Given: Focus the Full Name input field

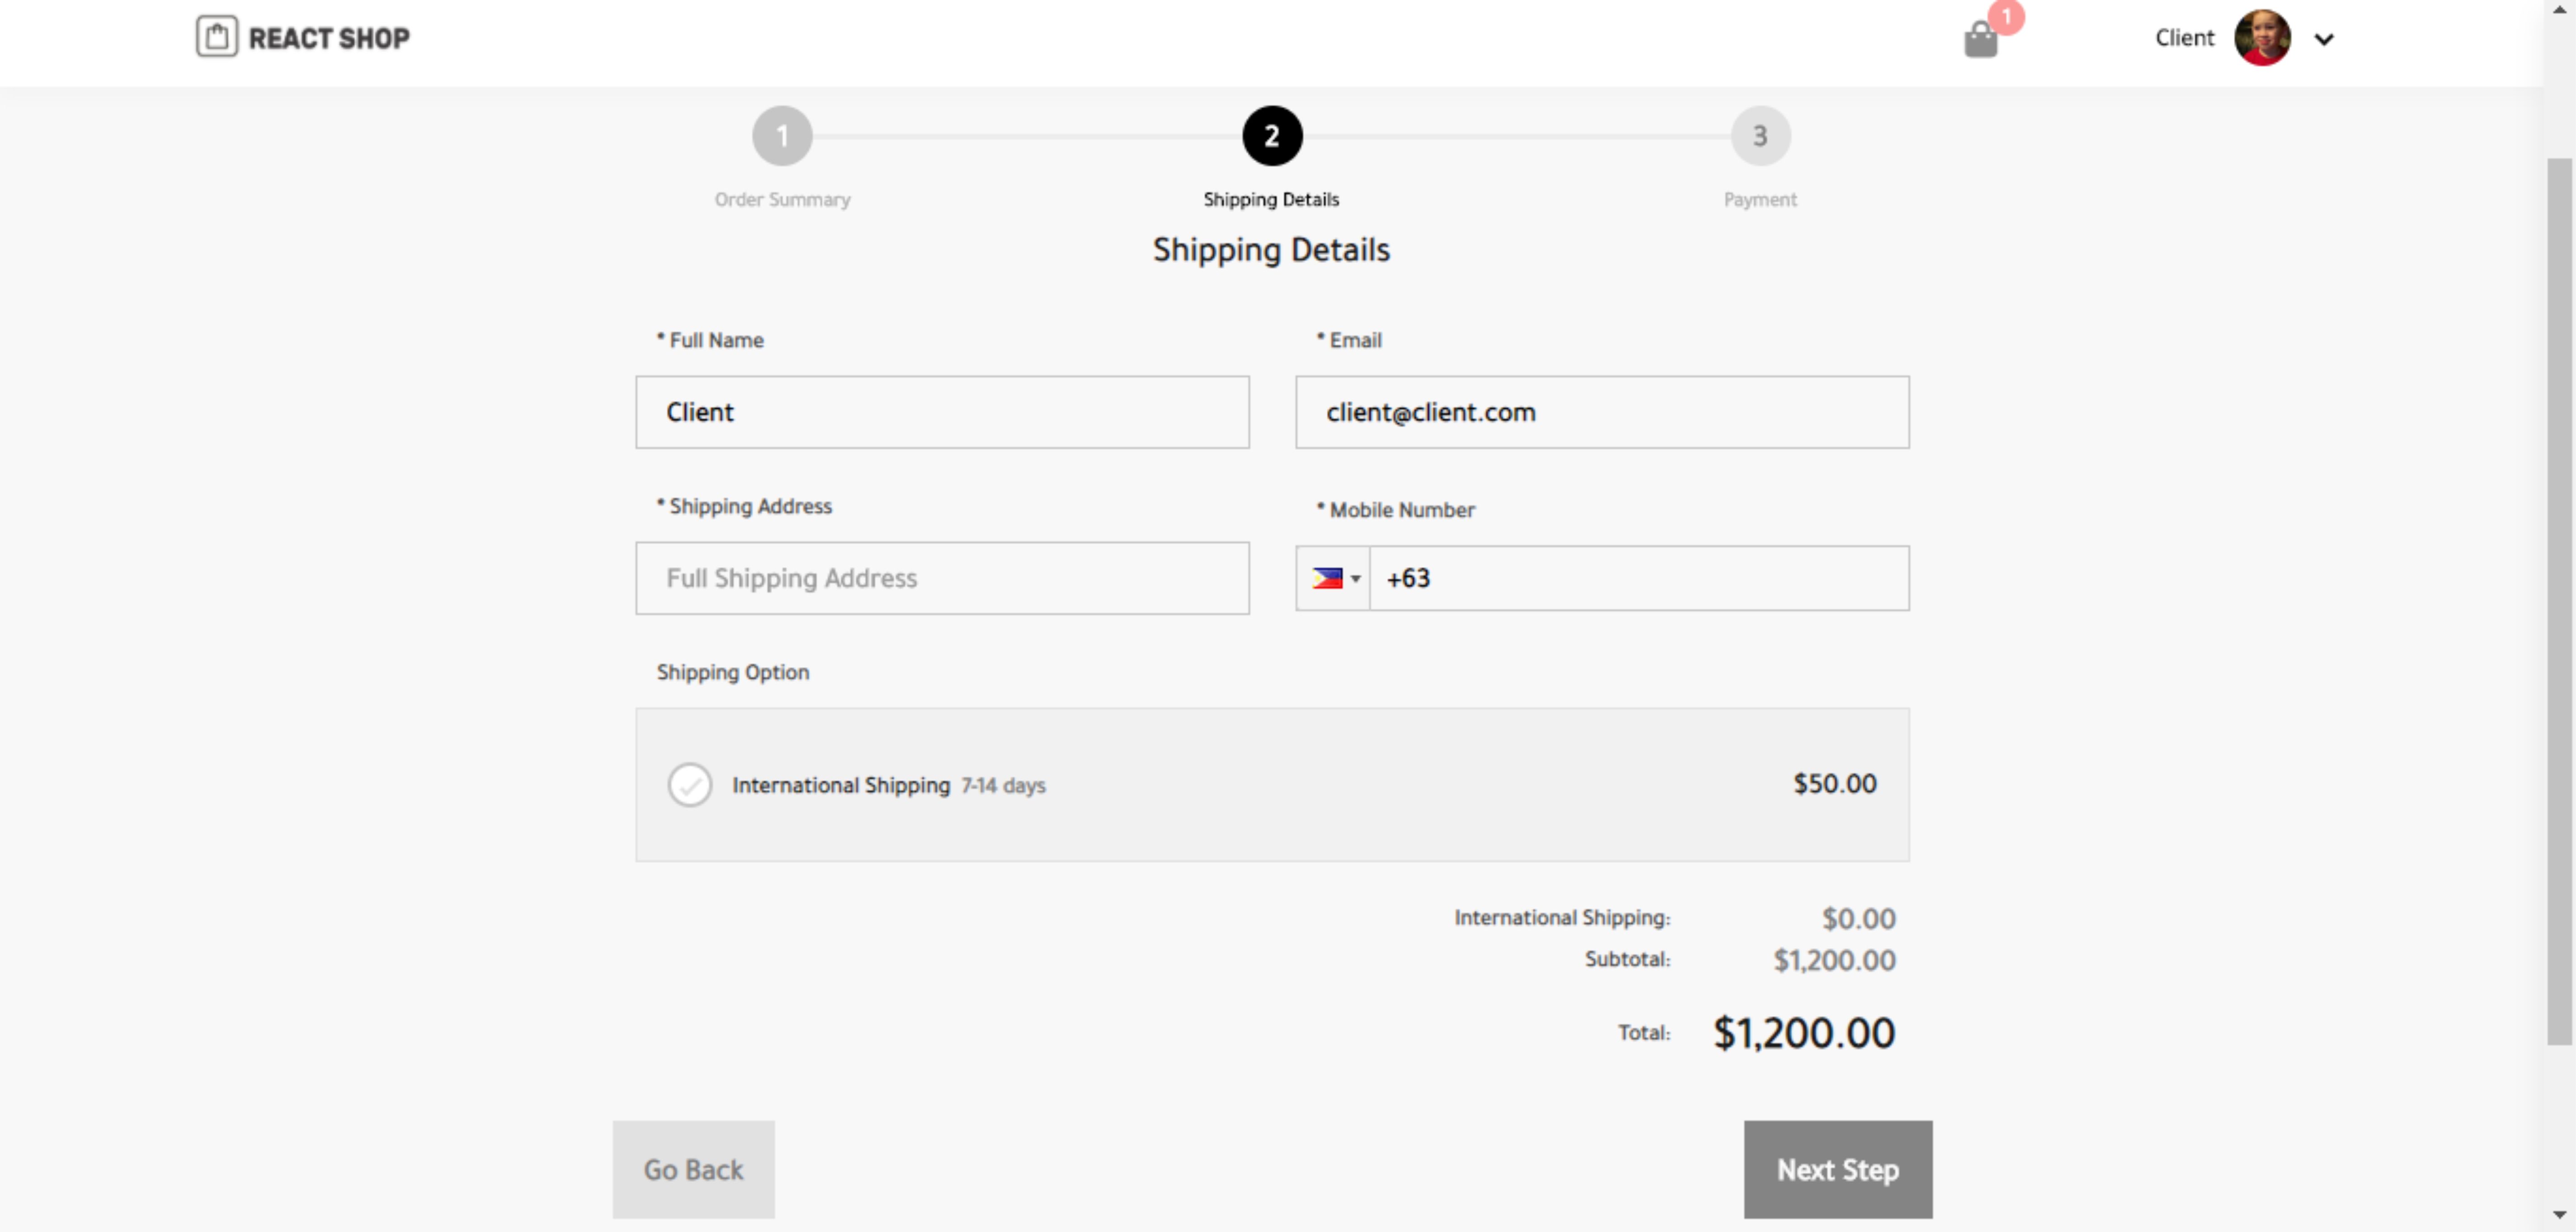Looking at the screenshot, I should pyautogui.click(x=942, y=412).
